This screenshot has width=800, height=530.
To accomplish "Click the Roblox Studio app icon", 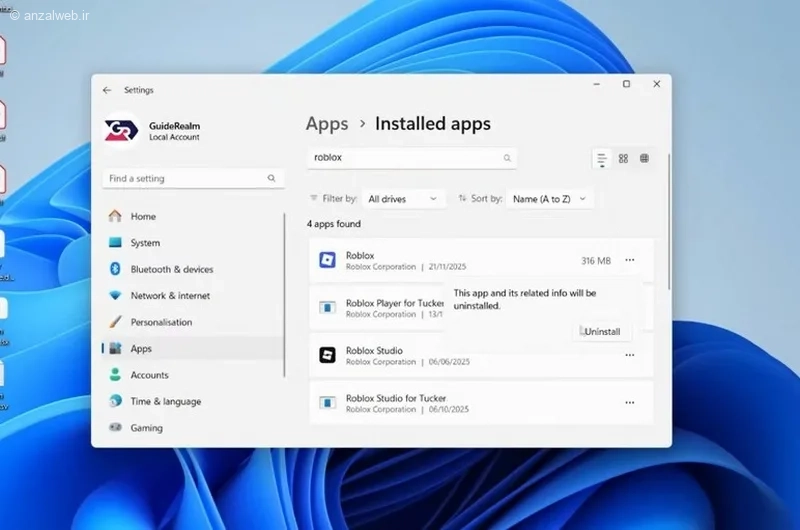I will point(327,355).
